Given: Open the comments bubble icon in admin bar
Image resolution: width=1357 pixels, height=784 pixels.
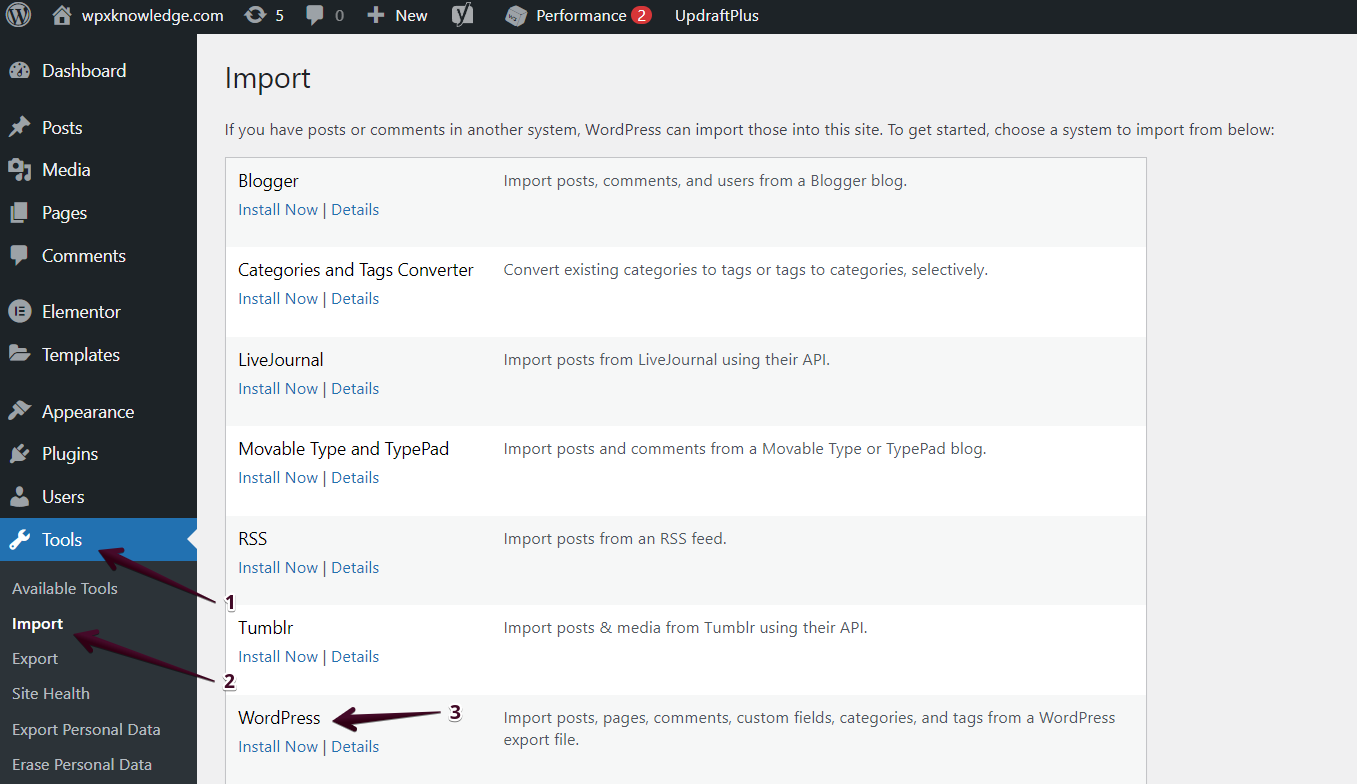Looking at the screenshot, I should tap(315, 16).
